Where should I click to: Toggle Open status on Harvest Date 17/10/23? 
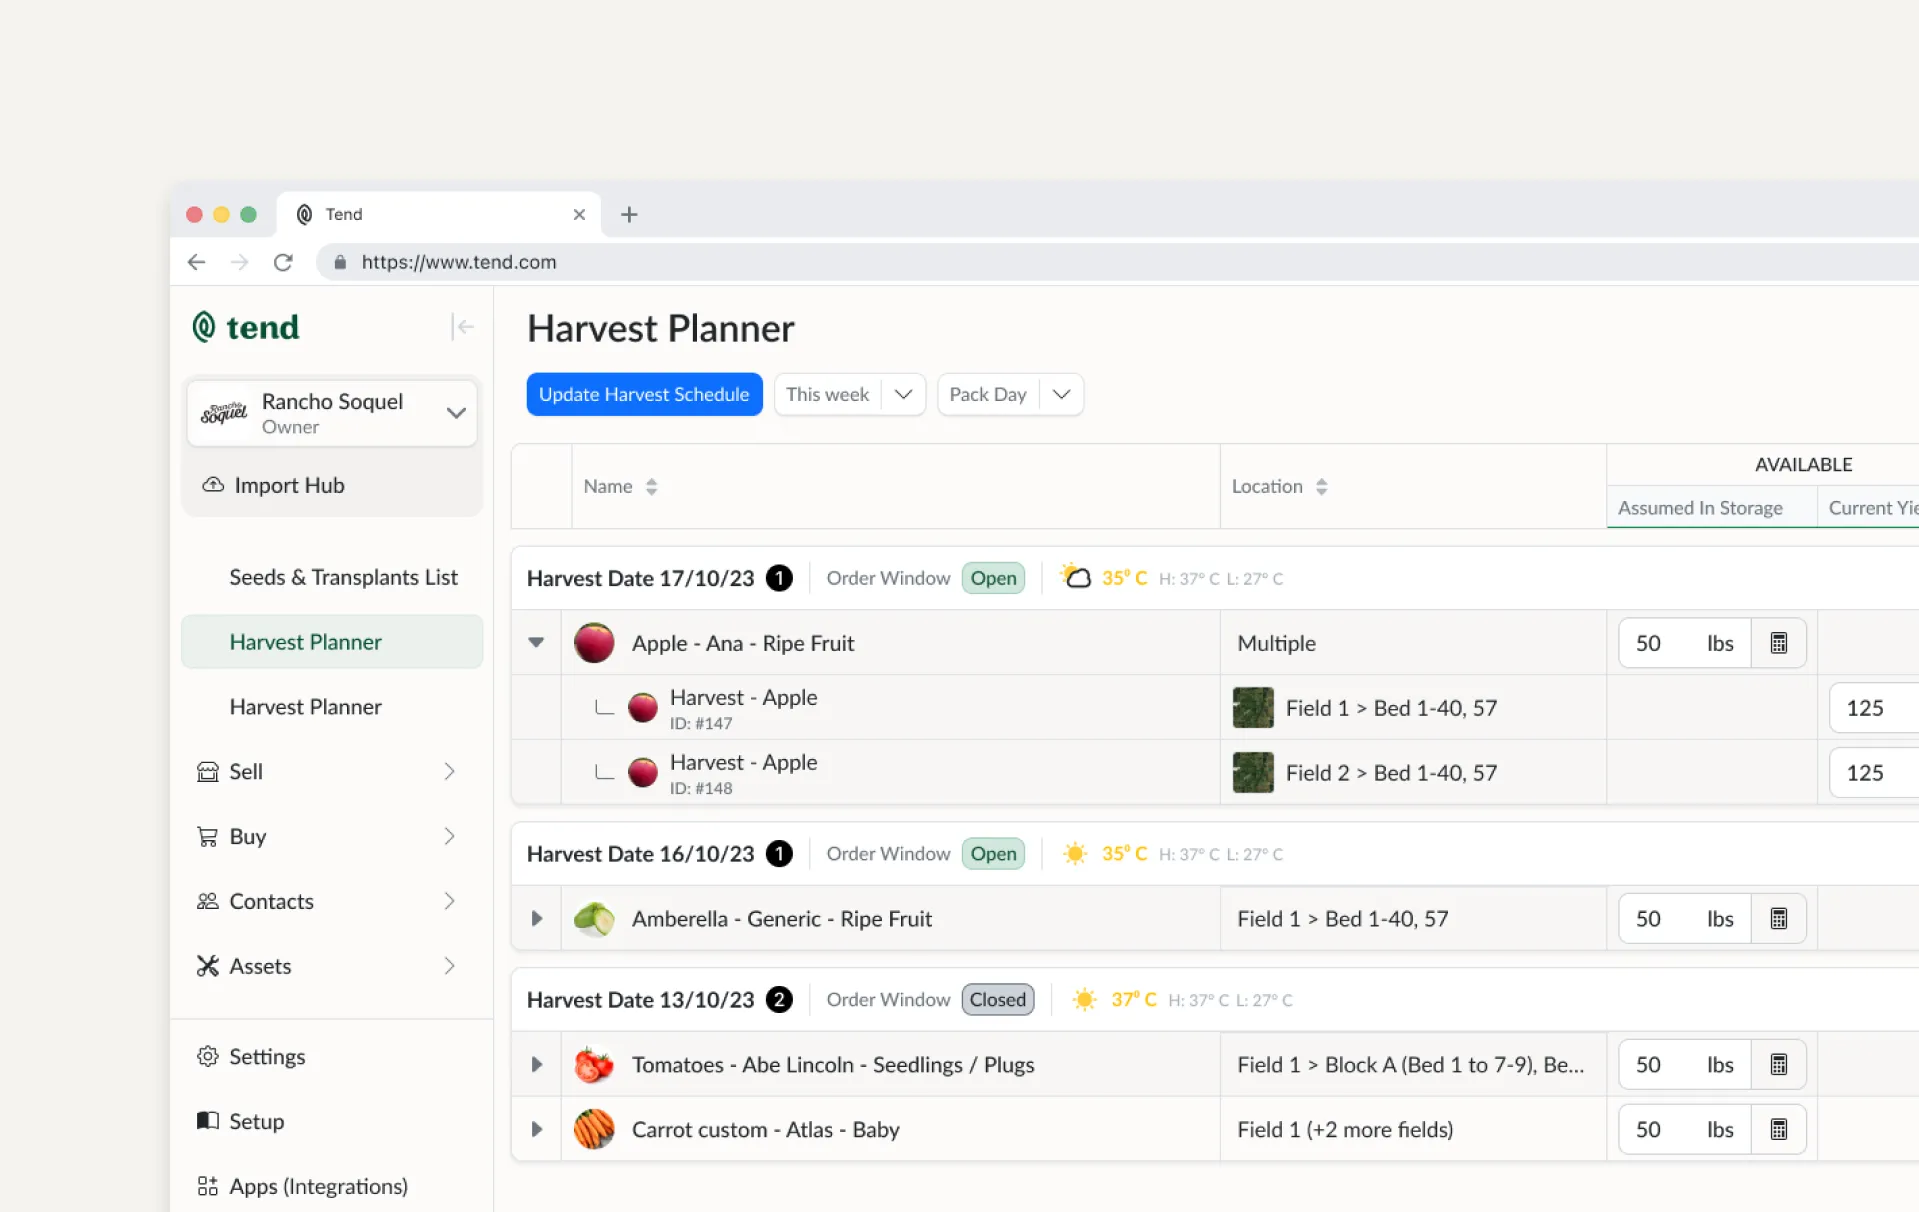992,577
